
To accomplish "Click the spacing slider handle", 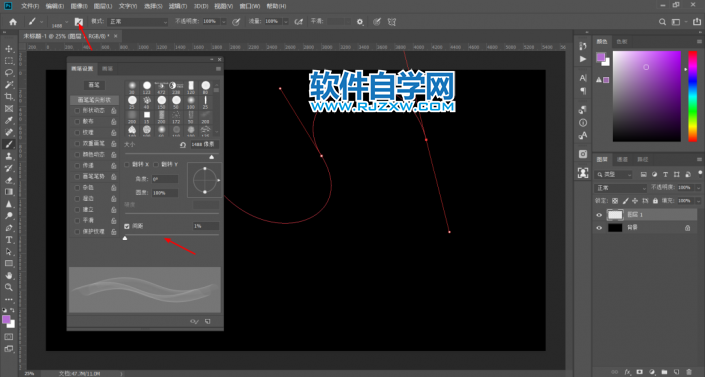I will point(125,238).
